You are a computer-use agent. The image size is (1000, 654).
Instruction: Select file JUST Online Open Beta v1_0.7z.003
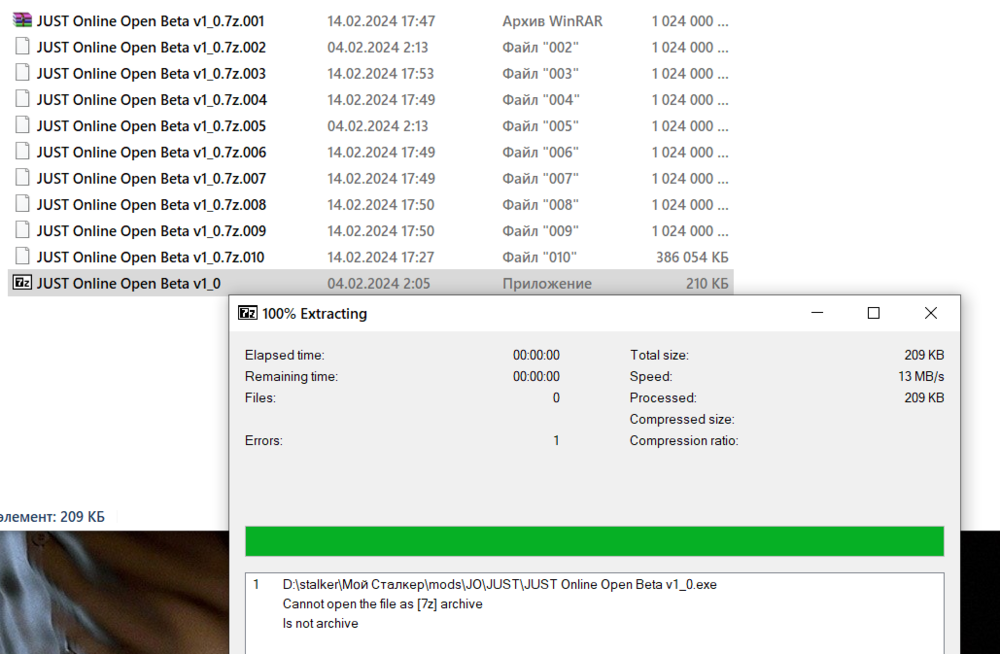151,73
